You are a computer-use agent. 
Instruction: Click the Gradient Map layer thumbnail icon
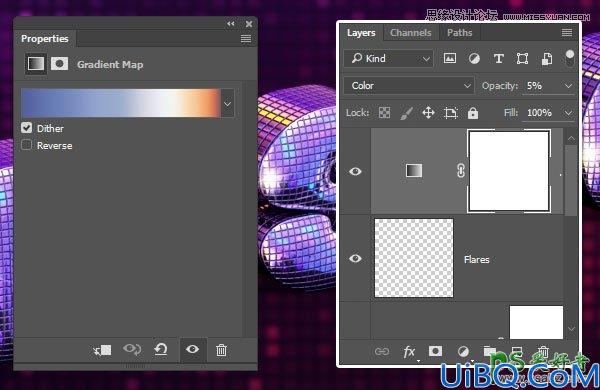tap(414, 170)
